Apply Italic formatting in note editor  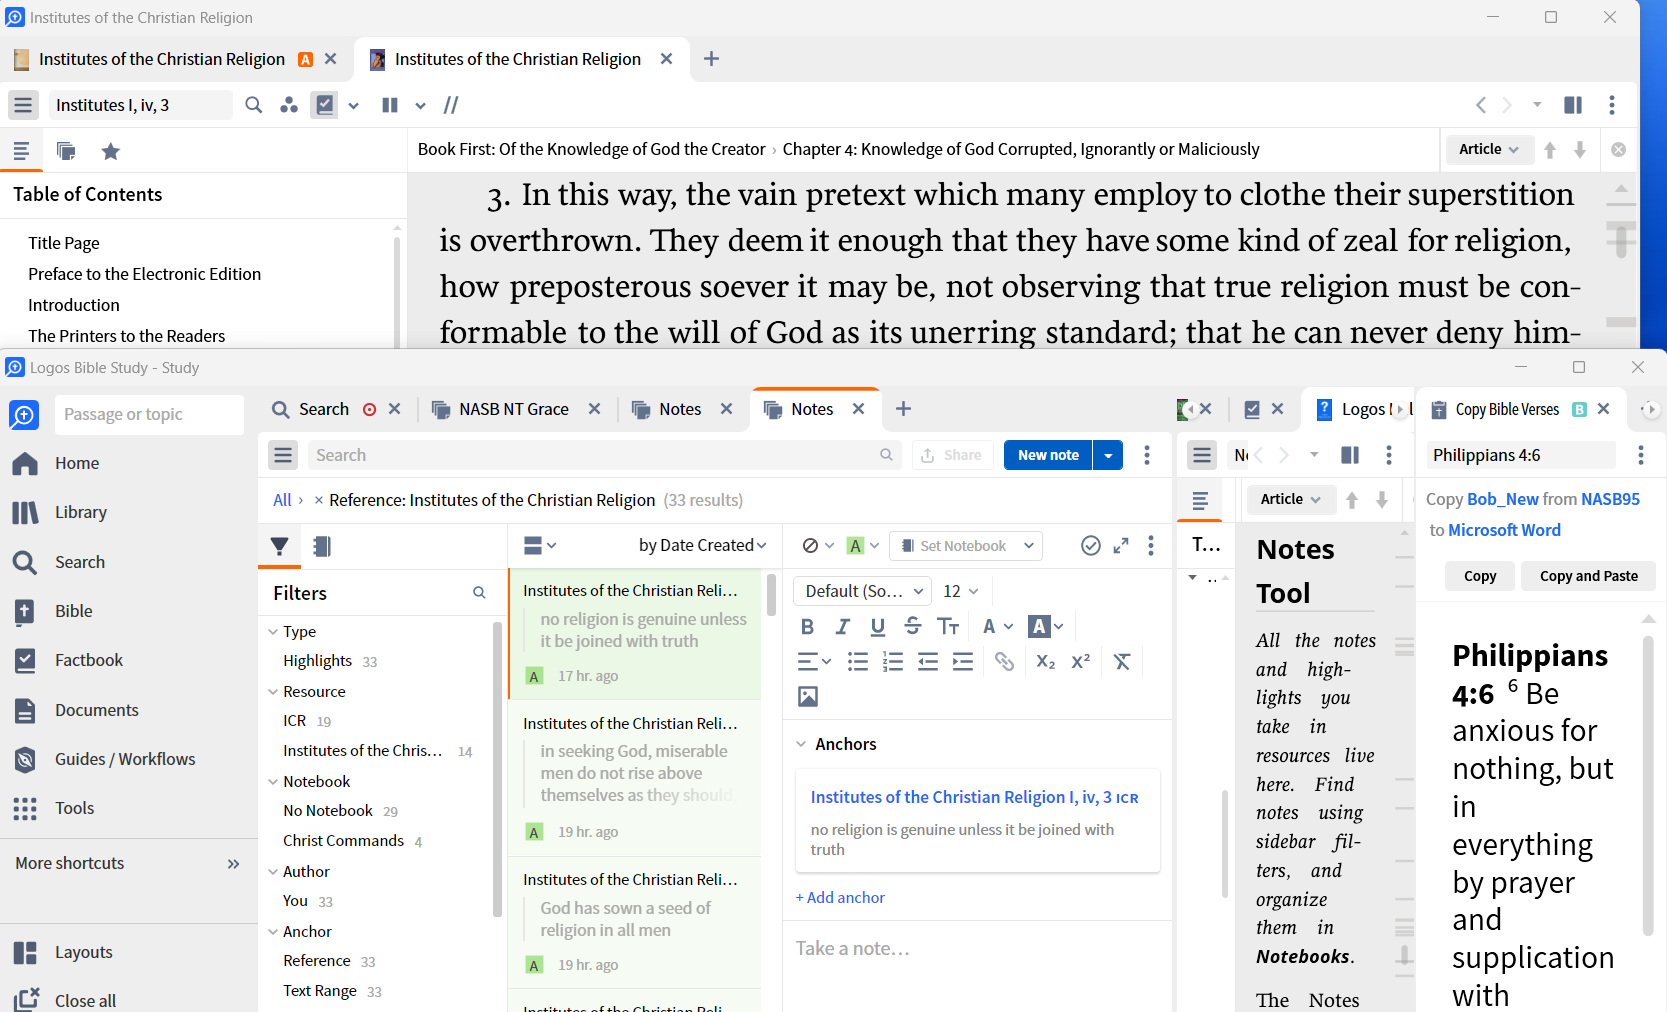click(843, 626)
